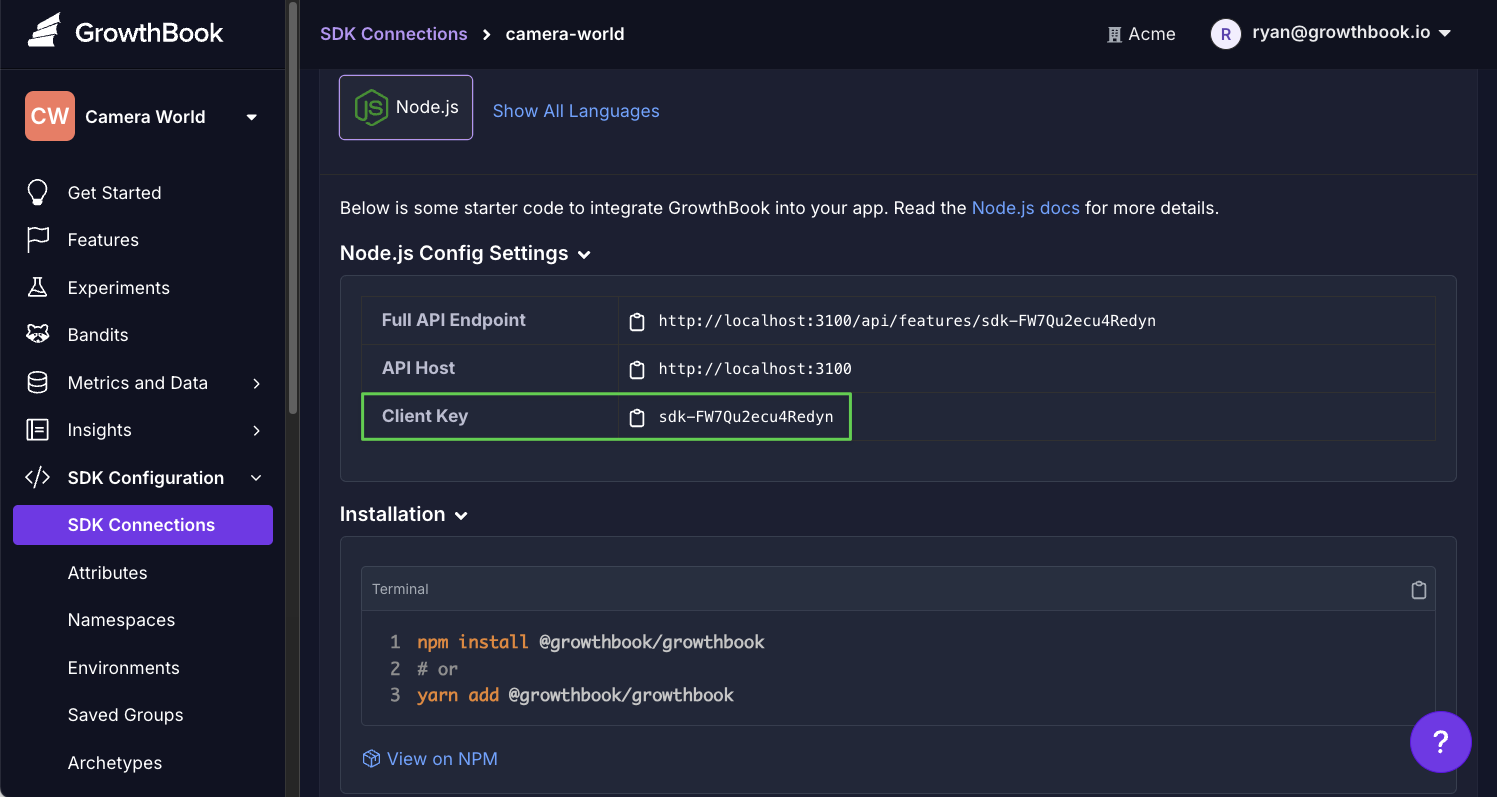Click the SDK Configuration code icon
Image resolution: width=1497 pixels, height=797 pixels.
coord(37,478)
